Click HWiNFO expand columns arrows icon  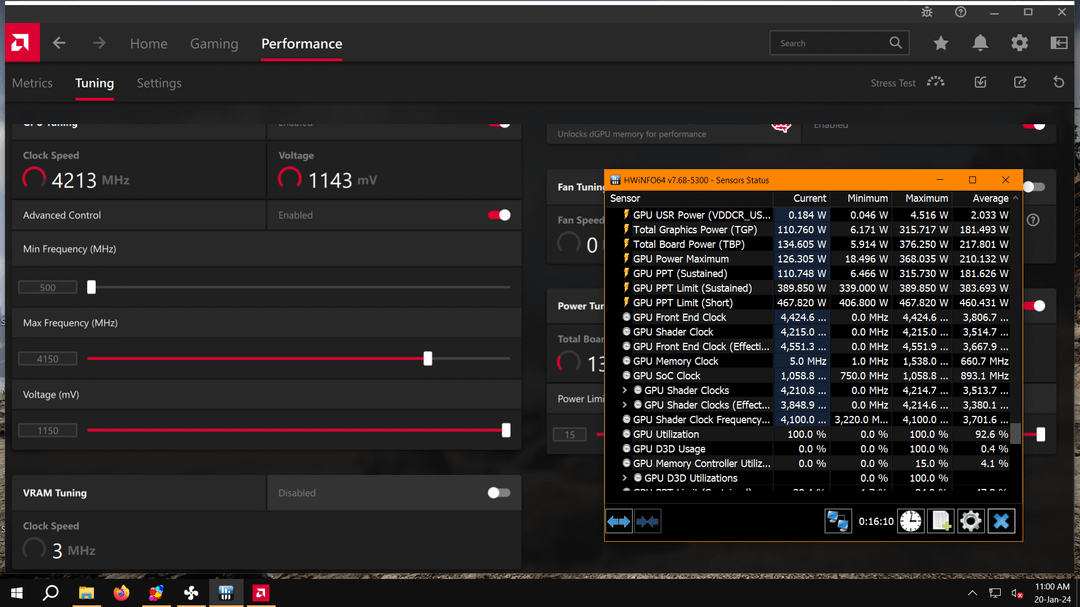(x=619, y=522)
